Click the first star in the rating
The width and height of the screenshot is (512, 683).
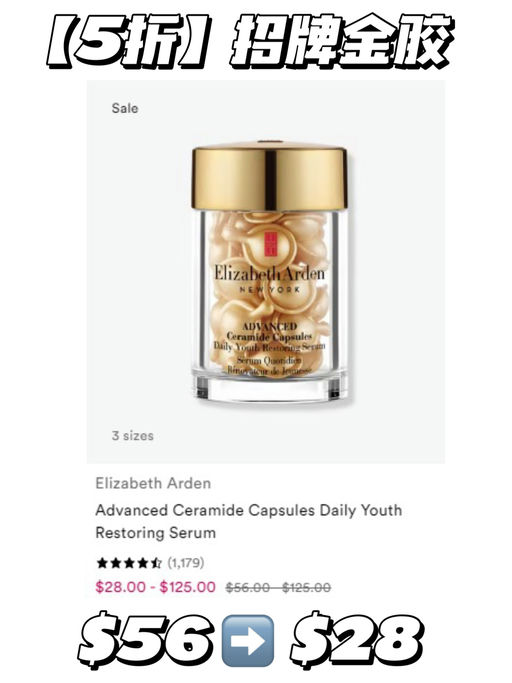pyautogui.click(x=102, y=563)
